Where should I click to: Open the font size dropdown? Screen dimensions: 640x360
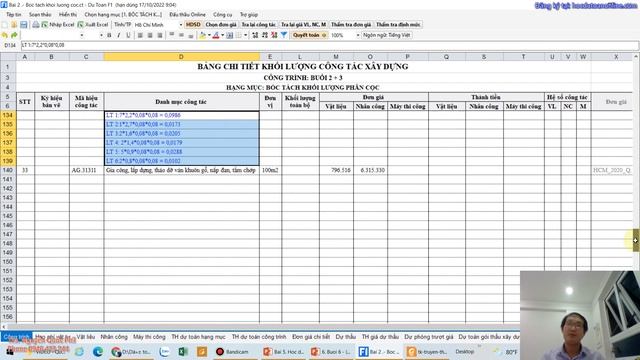pyautogui.click(x=101, y=36)
